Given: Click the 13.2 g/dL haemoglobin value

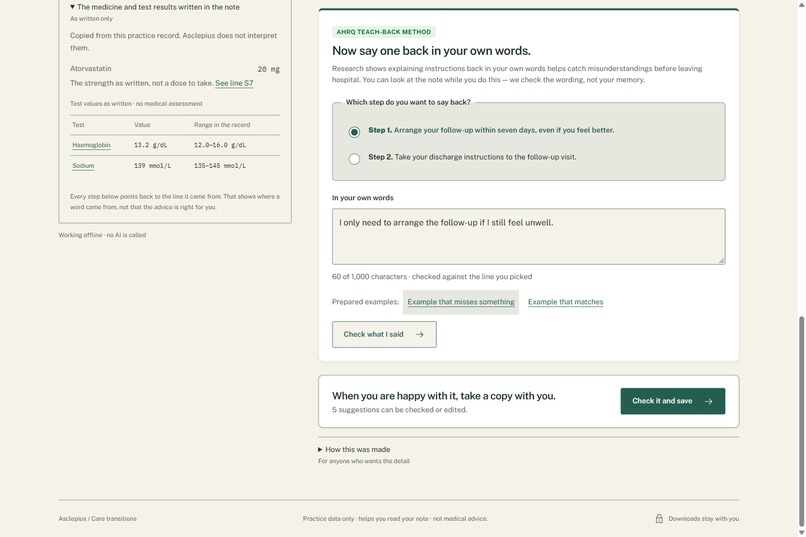Looking at the screenshot, I should [150, 145].
